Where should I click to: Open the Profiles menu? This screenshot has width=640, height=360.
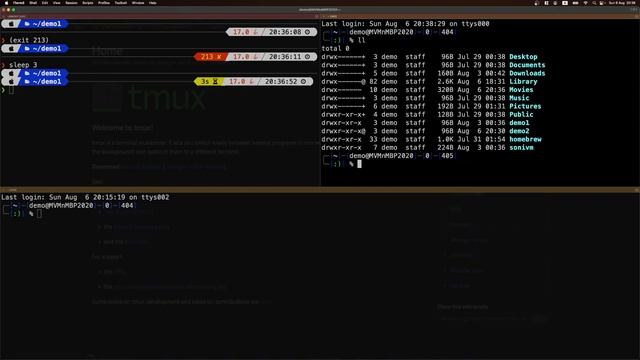(x=104, y=3)
